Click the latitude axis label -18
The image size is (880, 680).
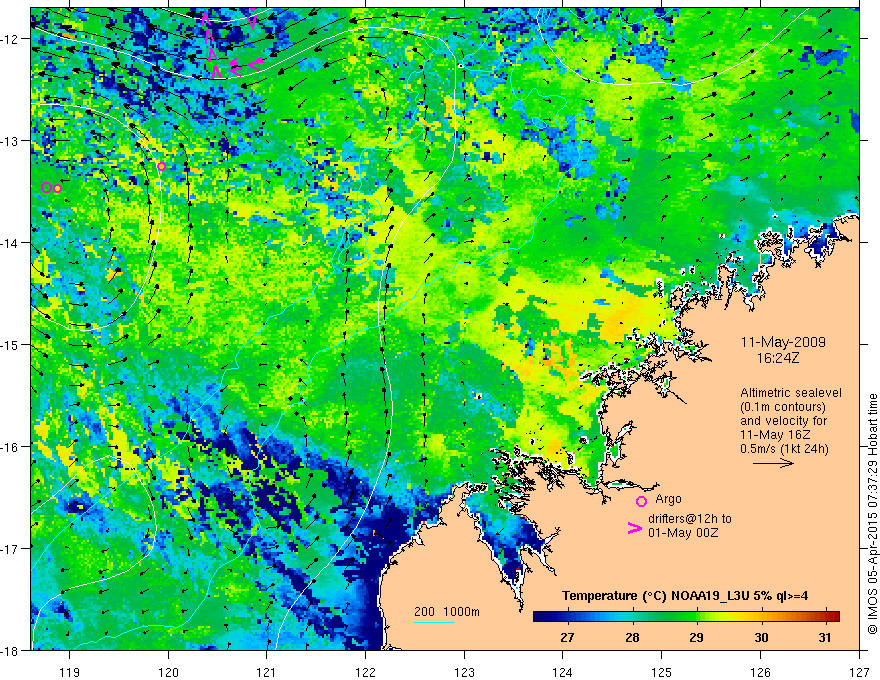pyautogui.click(x=11, y=650)
